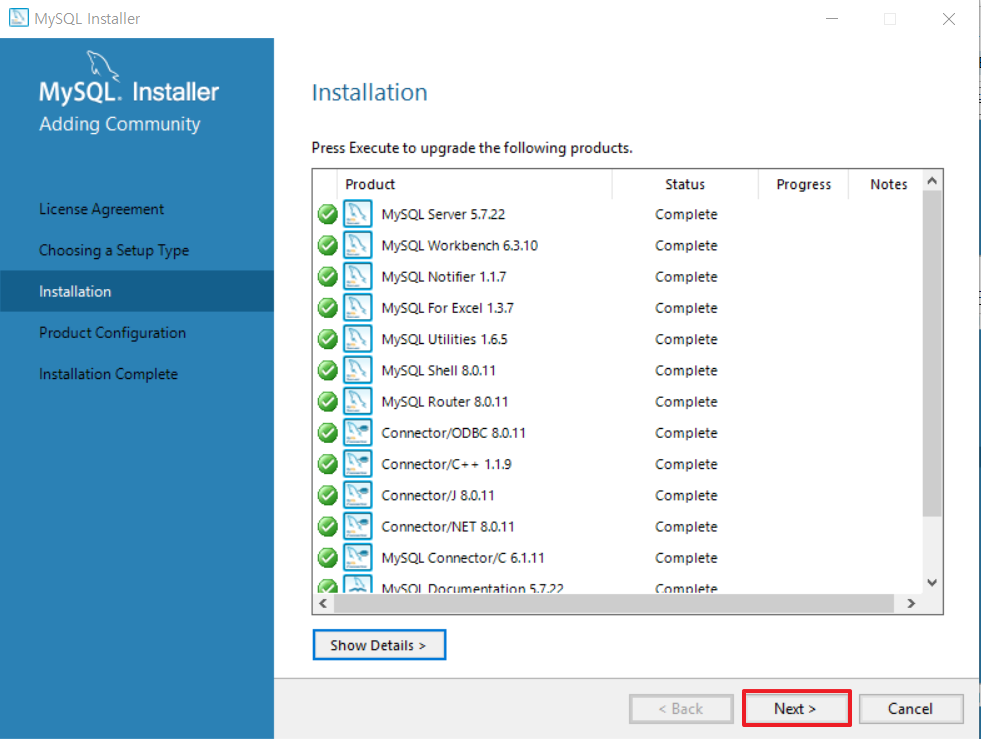Click the MySQL Installer title bar icon
981x739 pixels.
18,18
